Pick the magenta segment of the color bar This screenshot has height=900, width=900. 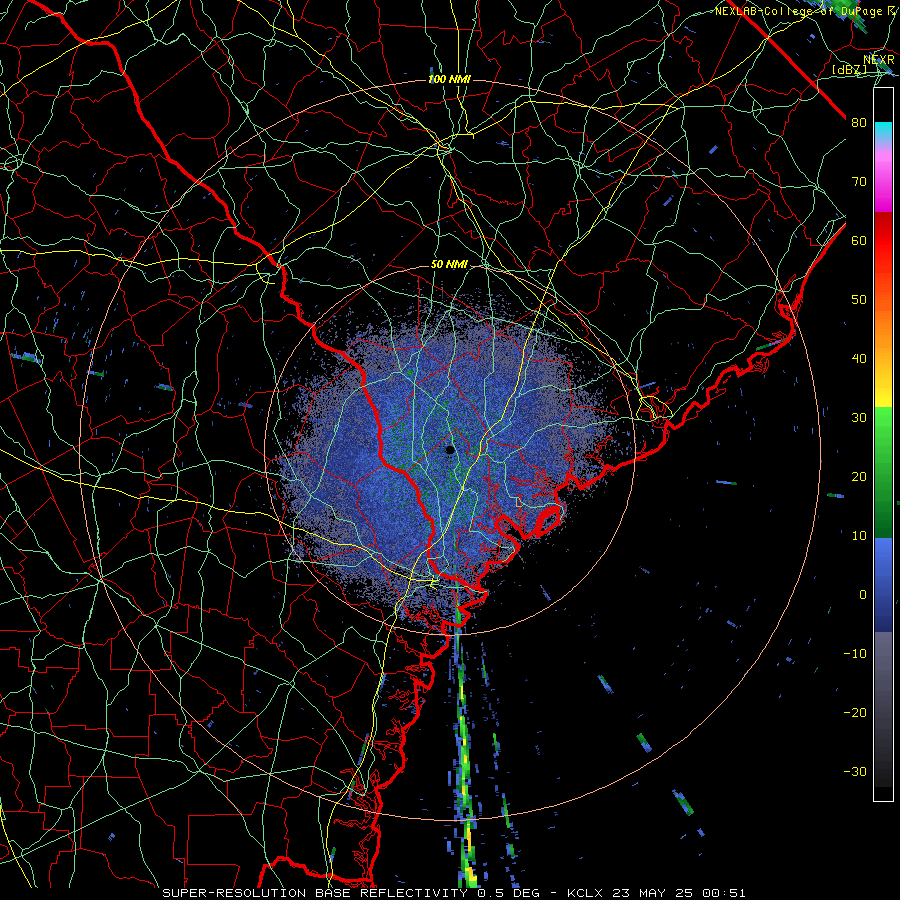[883, 195]
